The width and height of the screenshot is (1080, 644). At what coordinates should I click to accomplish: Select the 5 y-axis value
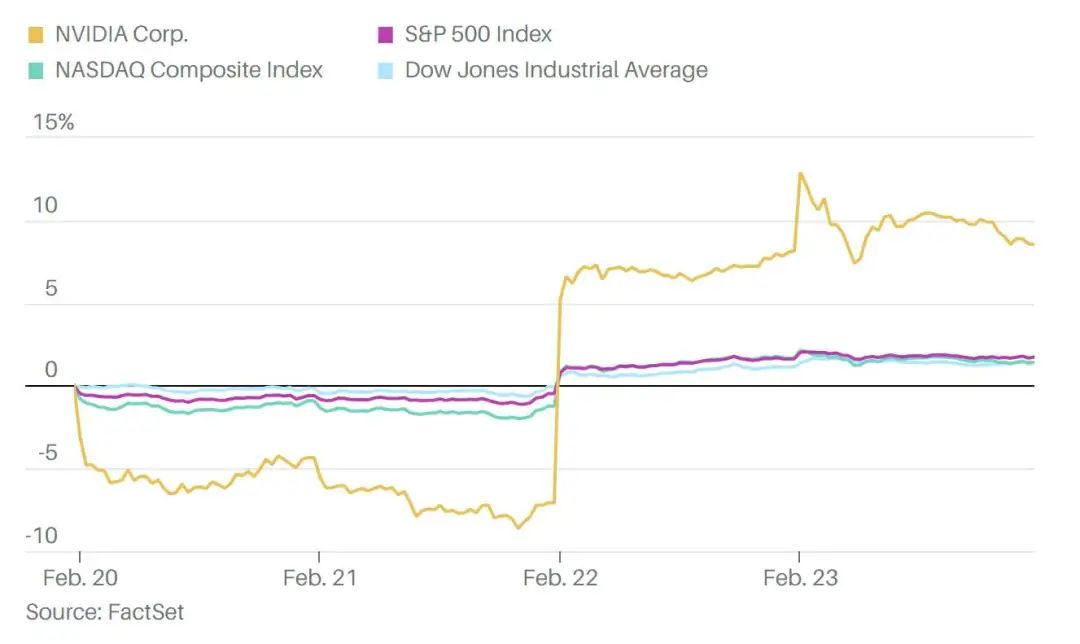click(51, 289)
